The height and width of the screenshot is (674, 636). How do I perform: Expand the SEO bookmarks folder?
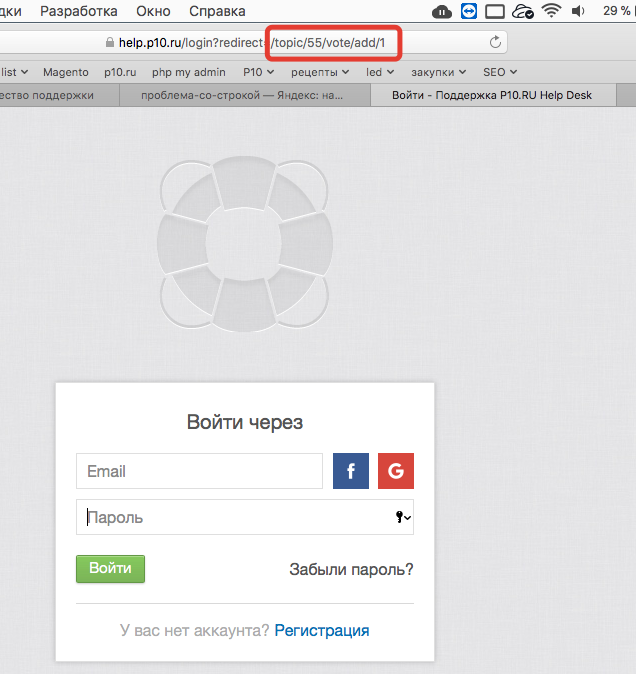point(500,72)
